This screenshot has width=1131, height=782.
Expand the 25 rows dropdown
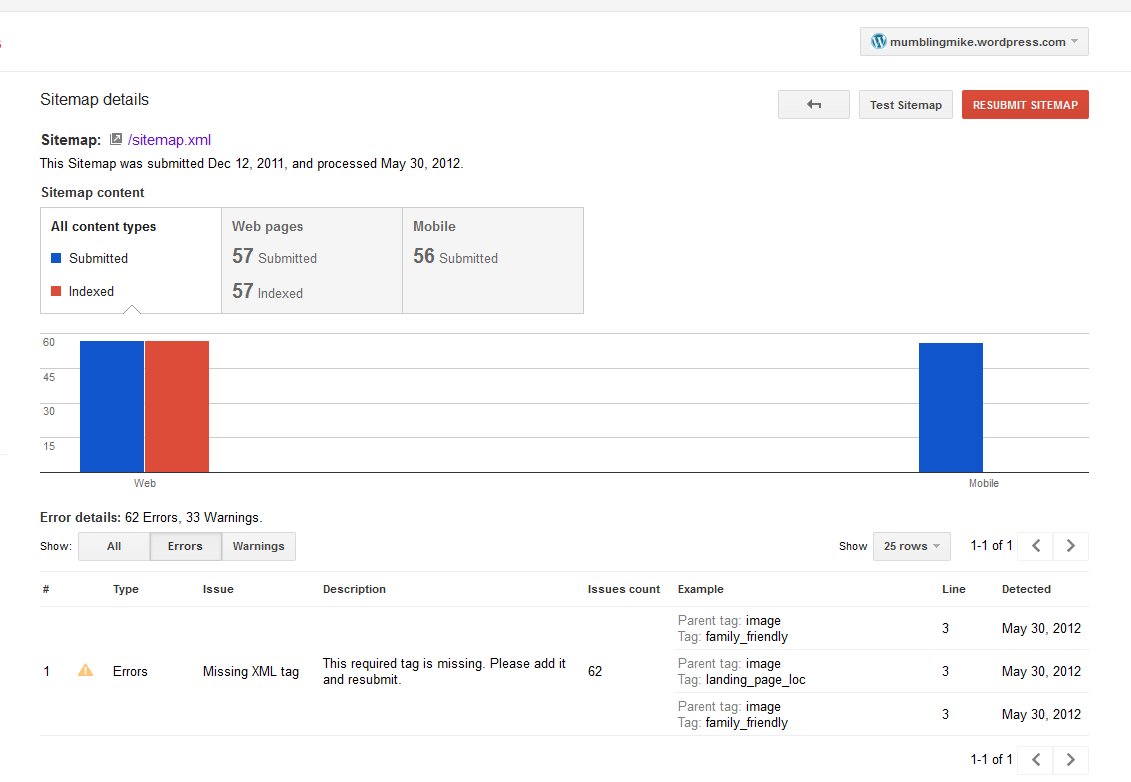(911, 546)
